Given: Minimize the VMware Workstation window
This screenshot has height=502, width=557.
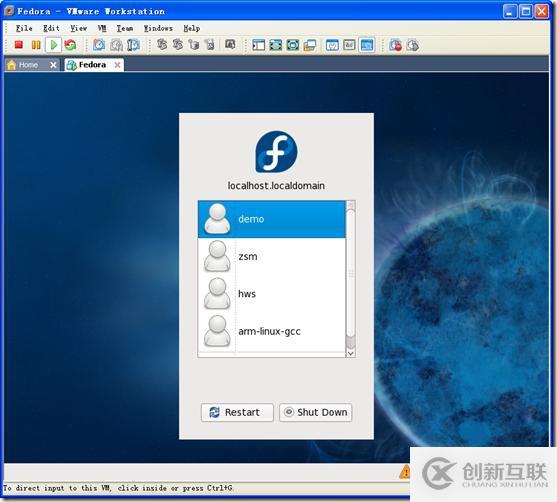Looking at the screenshot, I should click(510, 11).
